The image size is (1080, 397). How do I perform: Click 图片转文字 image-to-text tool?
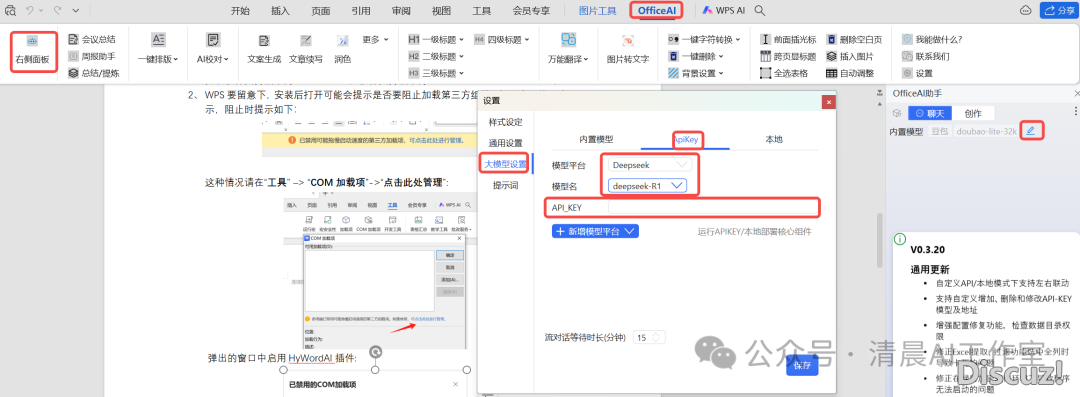coord(627,48)
